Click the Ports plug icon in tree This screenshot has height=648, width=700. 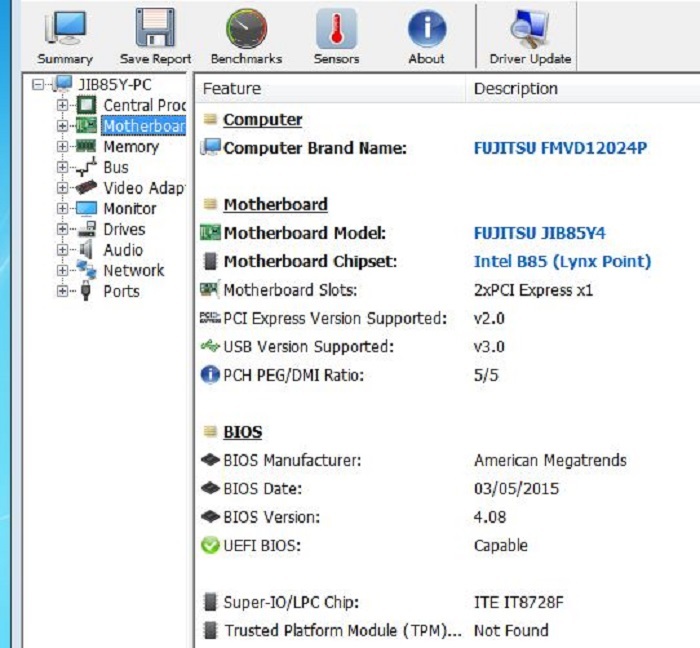click(x=86, y=291)
